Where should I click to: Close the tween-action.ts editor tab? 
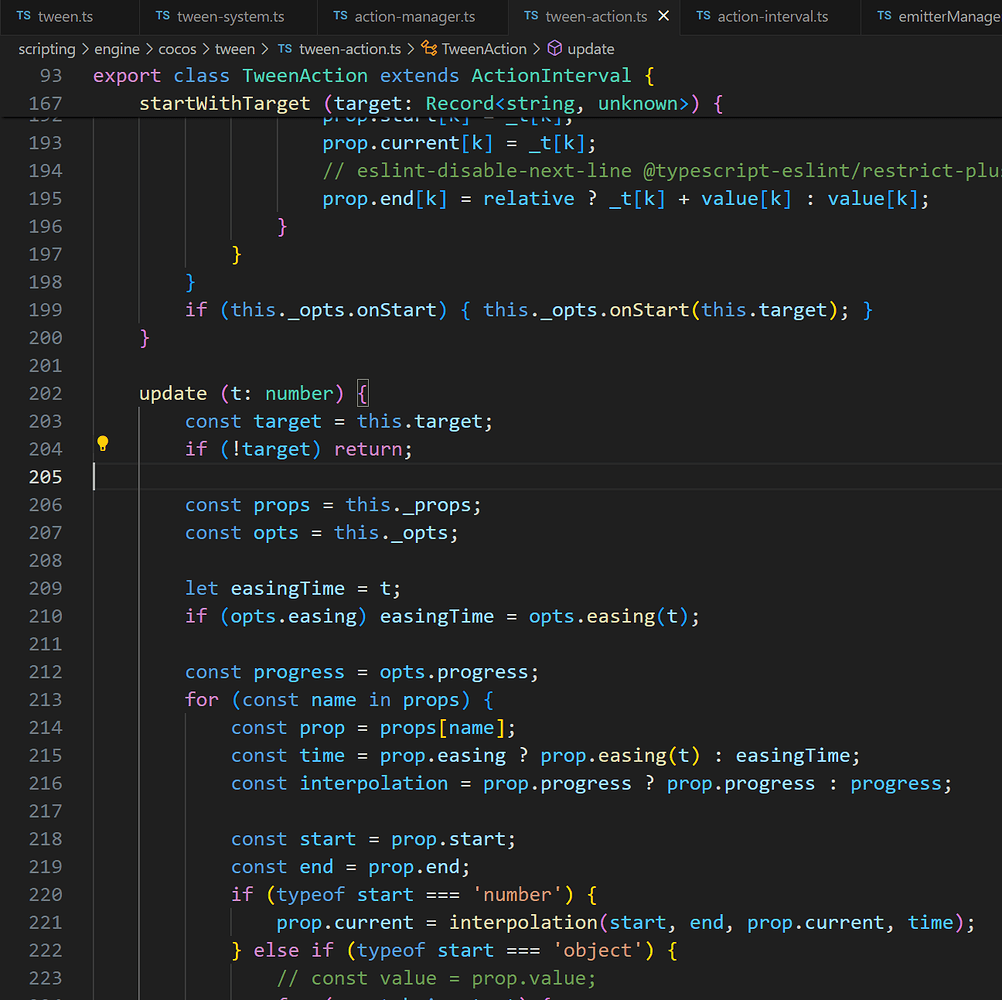(x=663, y=16)
